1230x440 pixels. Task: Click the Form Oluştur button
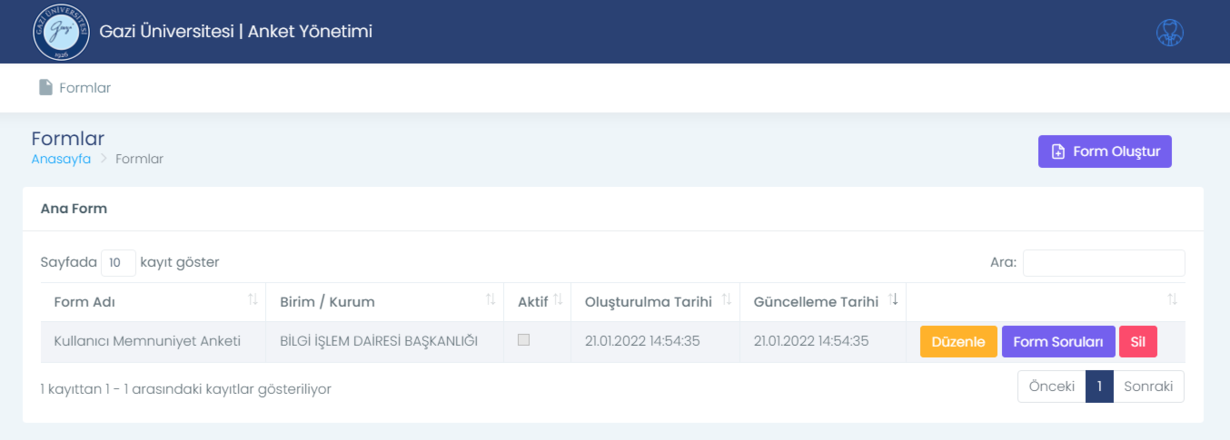click(1105, 151)
